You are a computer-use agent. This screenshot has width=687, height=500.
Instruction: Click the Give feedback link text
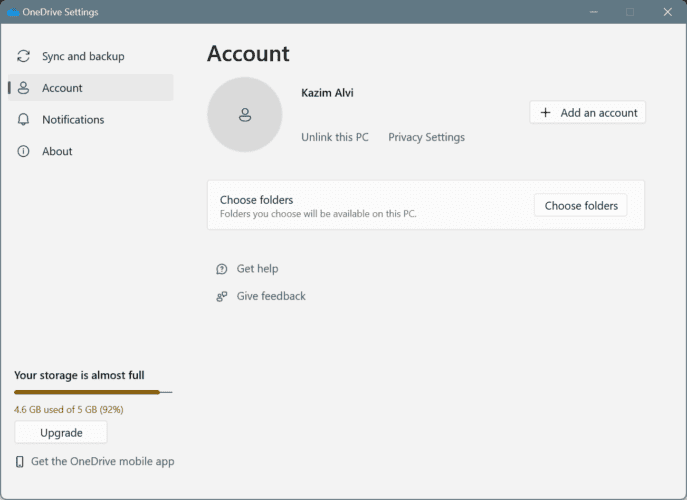point(271,296)
